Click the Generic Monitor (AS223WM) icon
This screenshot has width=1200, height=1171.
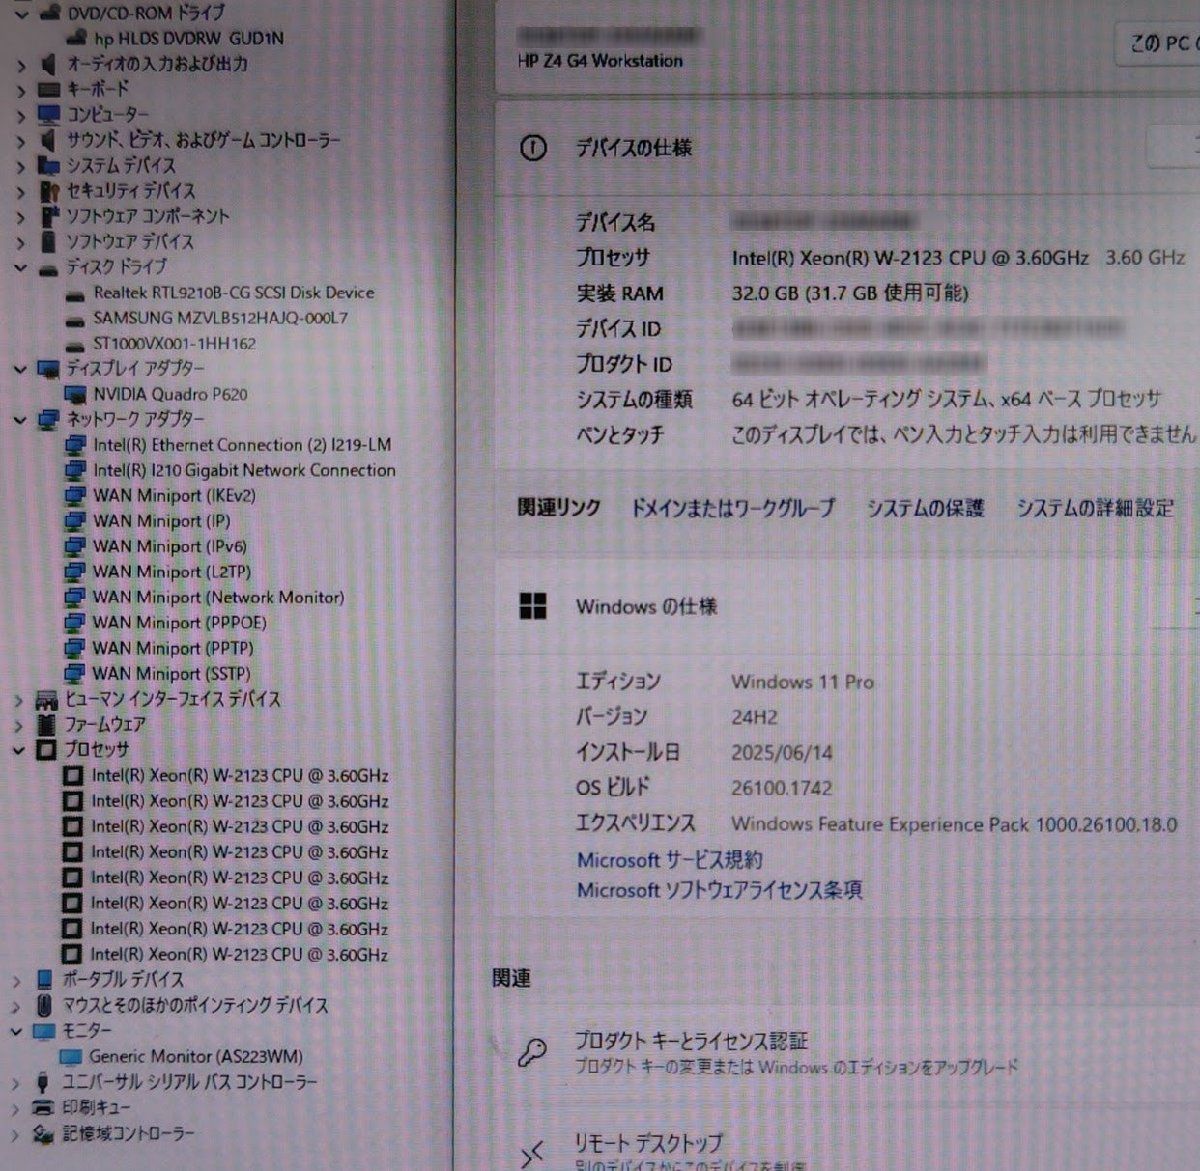click(x=72, y=1056)
